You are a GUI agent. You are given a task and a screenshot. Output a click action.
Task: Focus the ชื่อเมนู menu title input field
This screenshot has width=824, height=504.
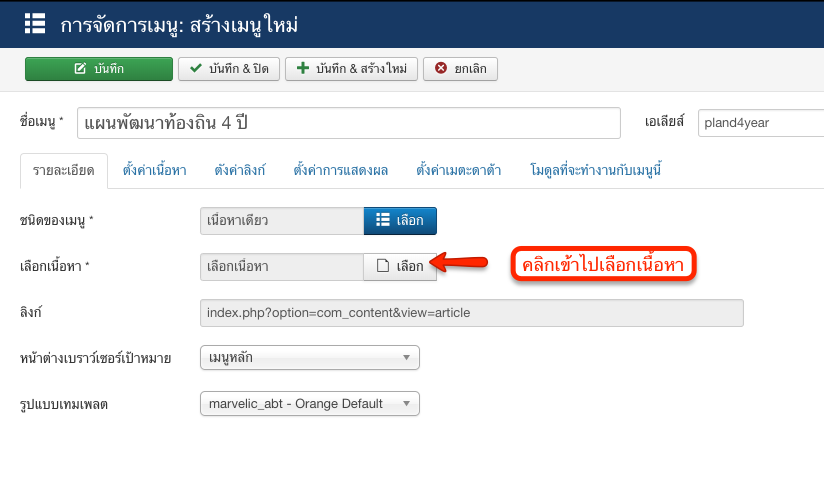coord(348,123)
